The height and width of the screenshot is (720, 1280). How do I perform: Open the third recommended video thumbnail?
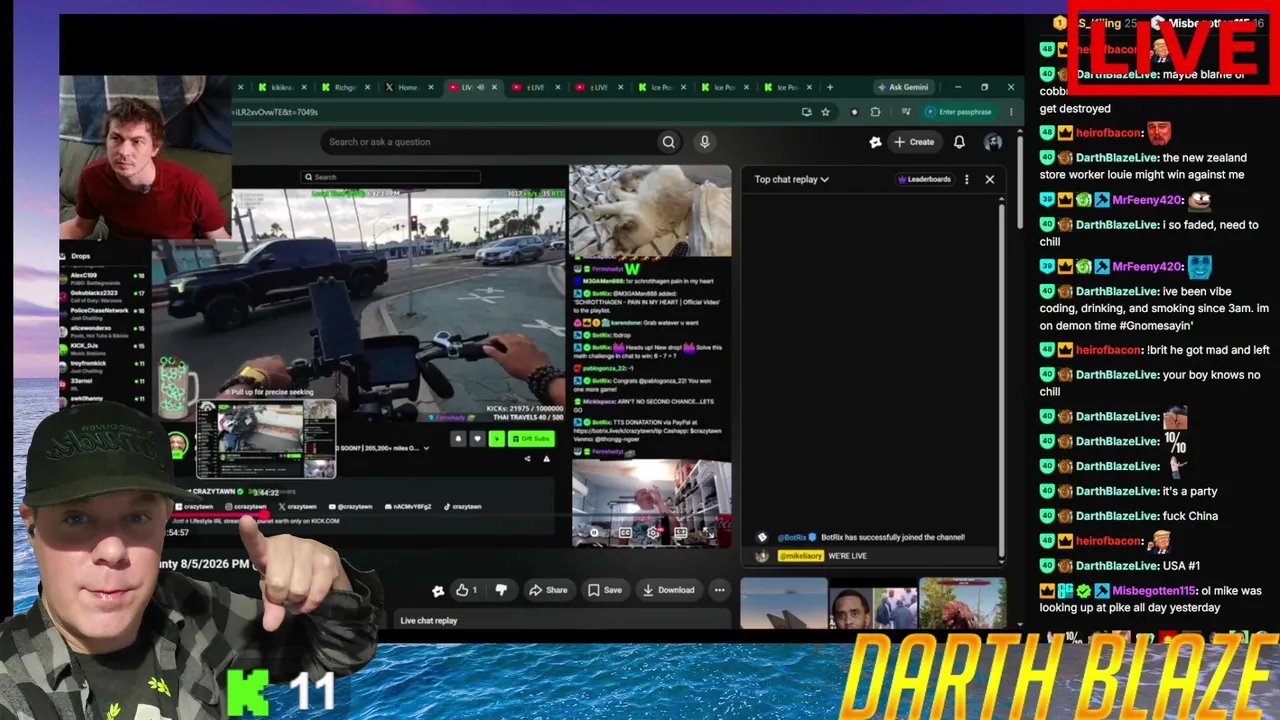click(962, 603)
